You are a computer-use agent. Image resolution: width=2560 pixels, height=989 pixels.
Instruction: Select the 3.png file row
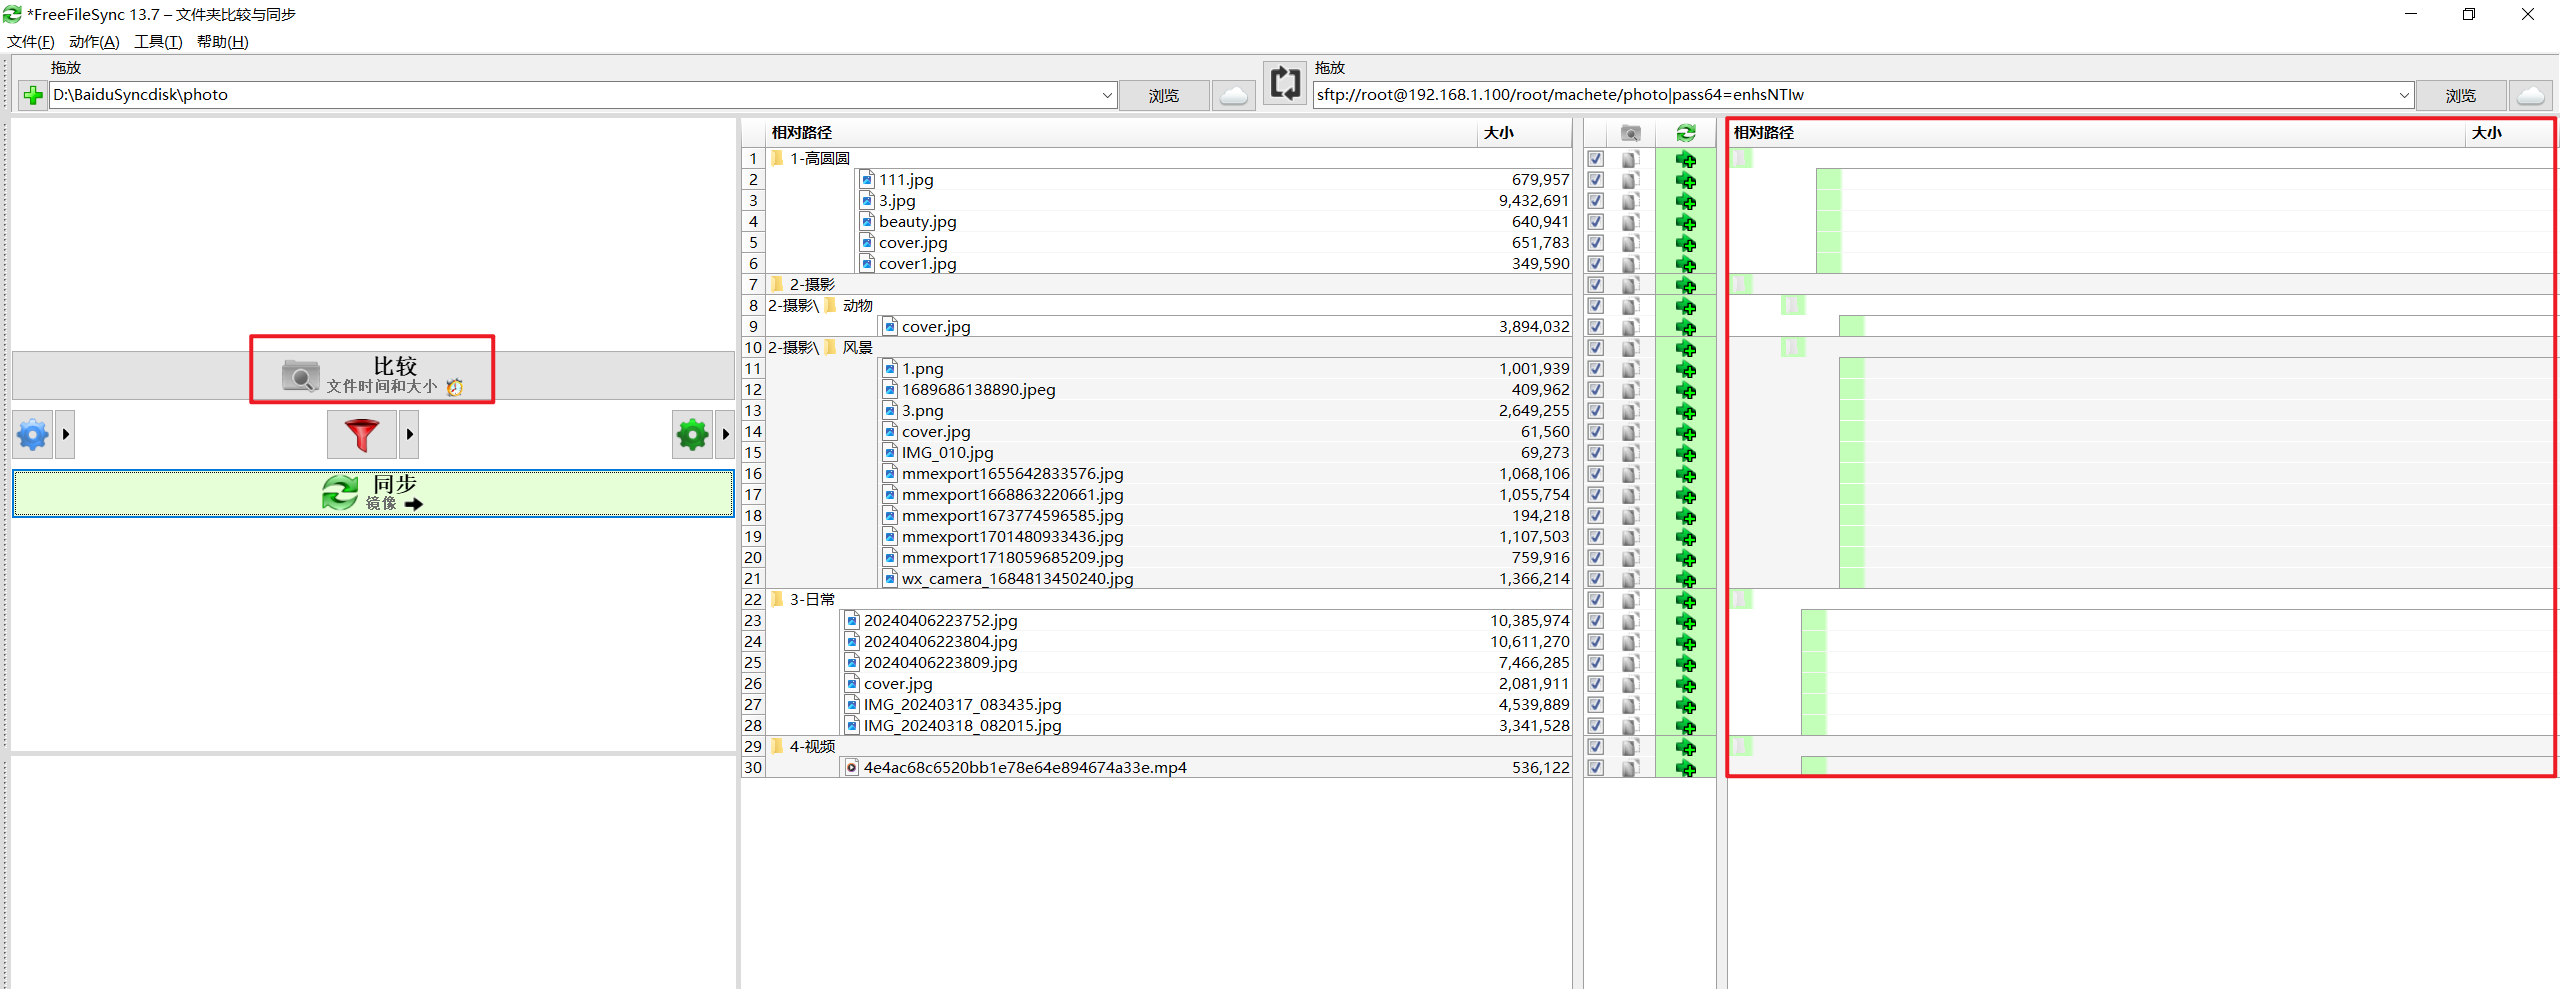1168,411
